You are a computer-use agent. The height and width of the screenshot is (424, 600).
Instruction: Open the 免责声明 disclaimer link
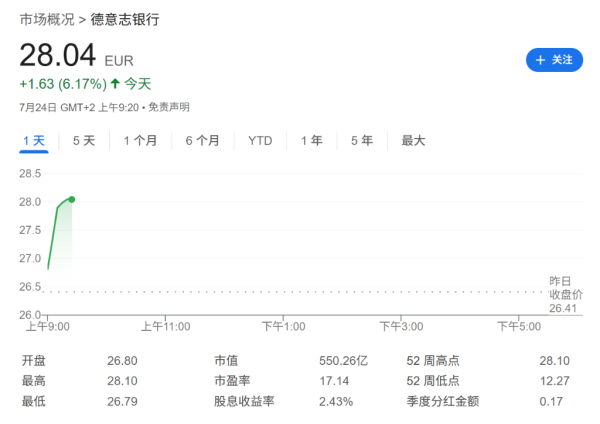coord(169,107)
